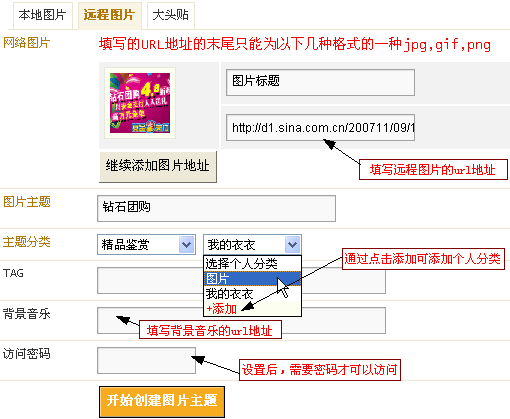Pick 我的衣衣 in the open list
The height and width of the screenshot is (419, 510).
pos(252,294)
